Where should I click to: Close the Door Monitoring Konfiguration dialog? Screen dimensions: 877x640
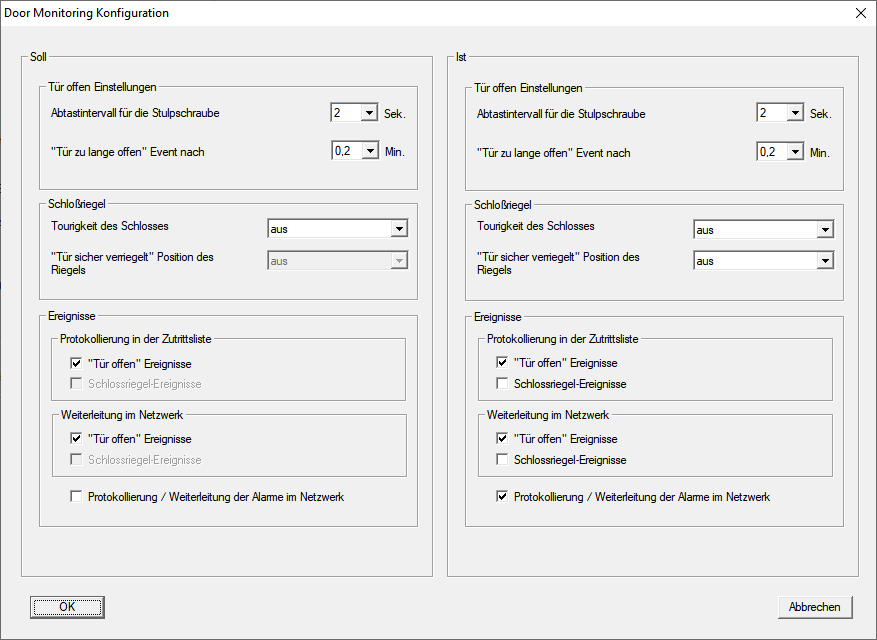[x=860, y=14]
